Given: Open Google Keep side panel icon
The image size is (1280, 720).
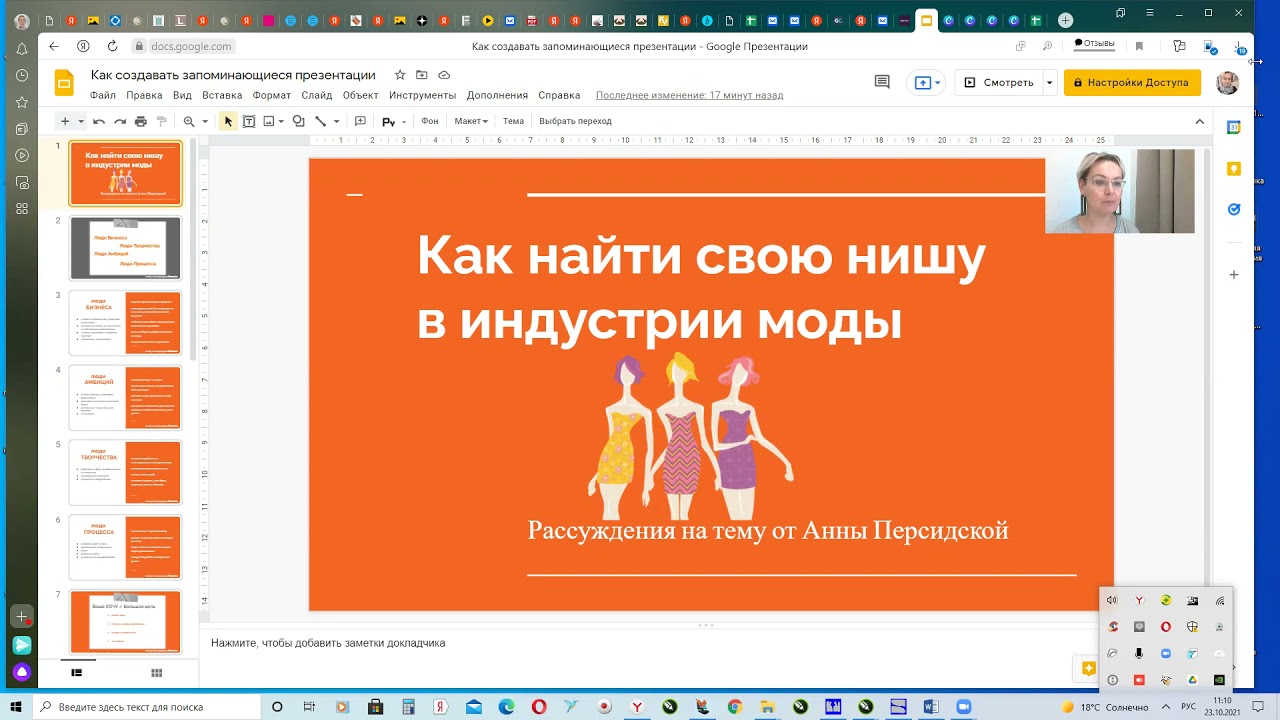Looking at the screenshot, I should pyautogui.click(x=1234, y=169).
